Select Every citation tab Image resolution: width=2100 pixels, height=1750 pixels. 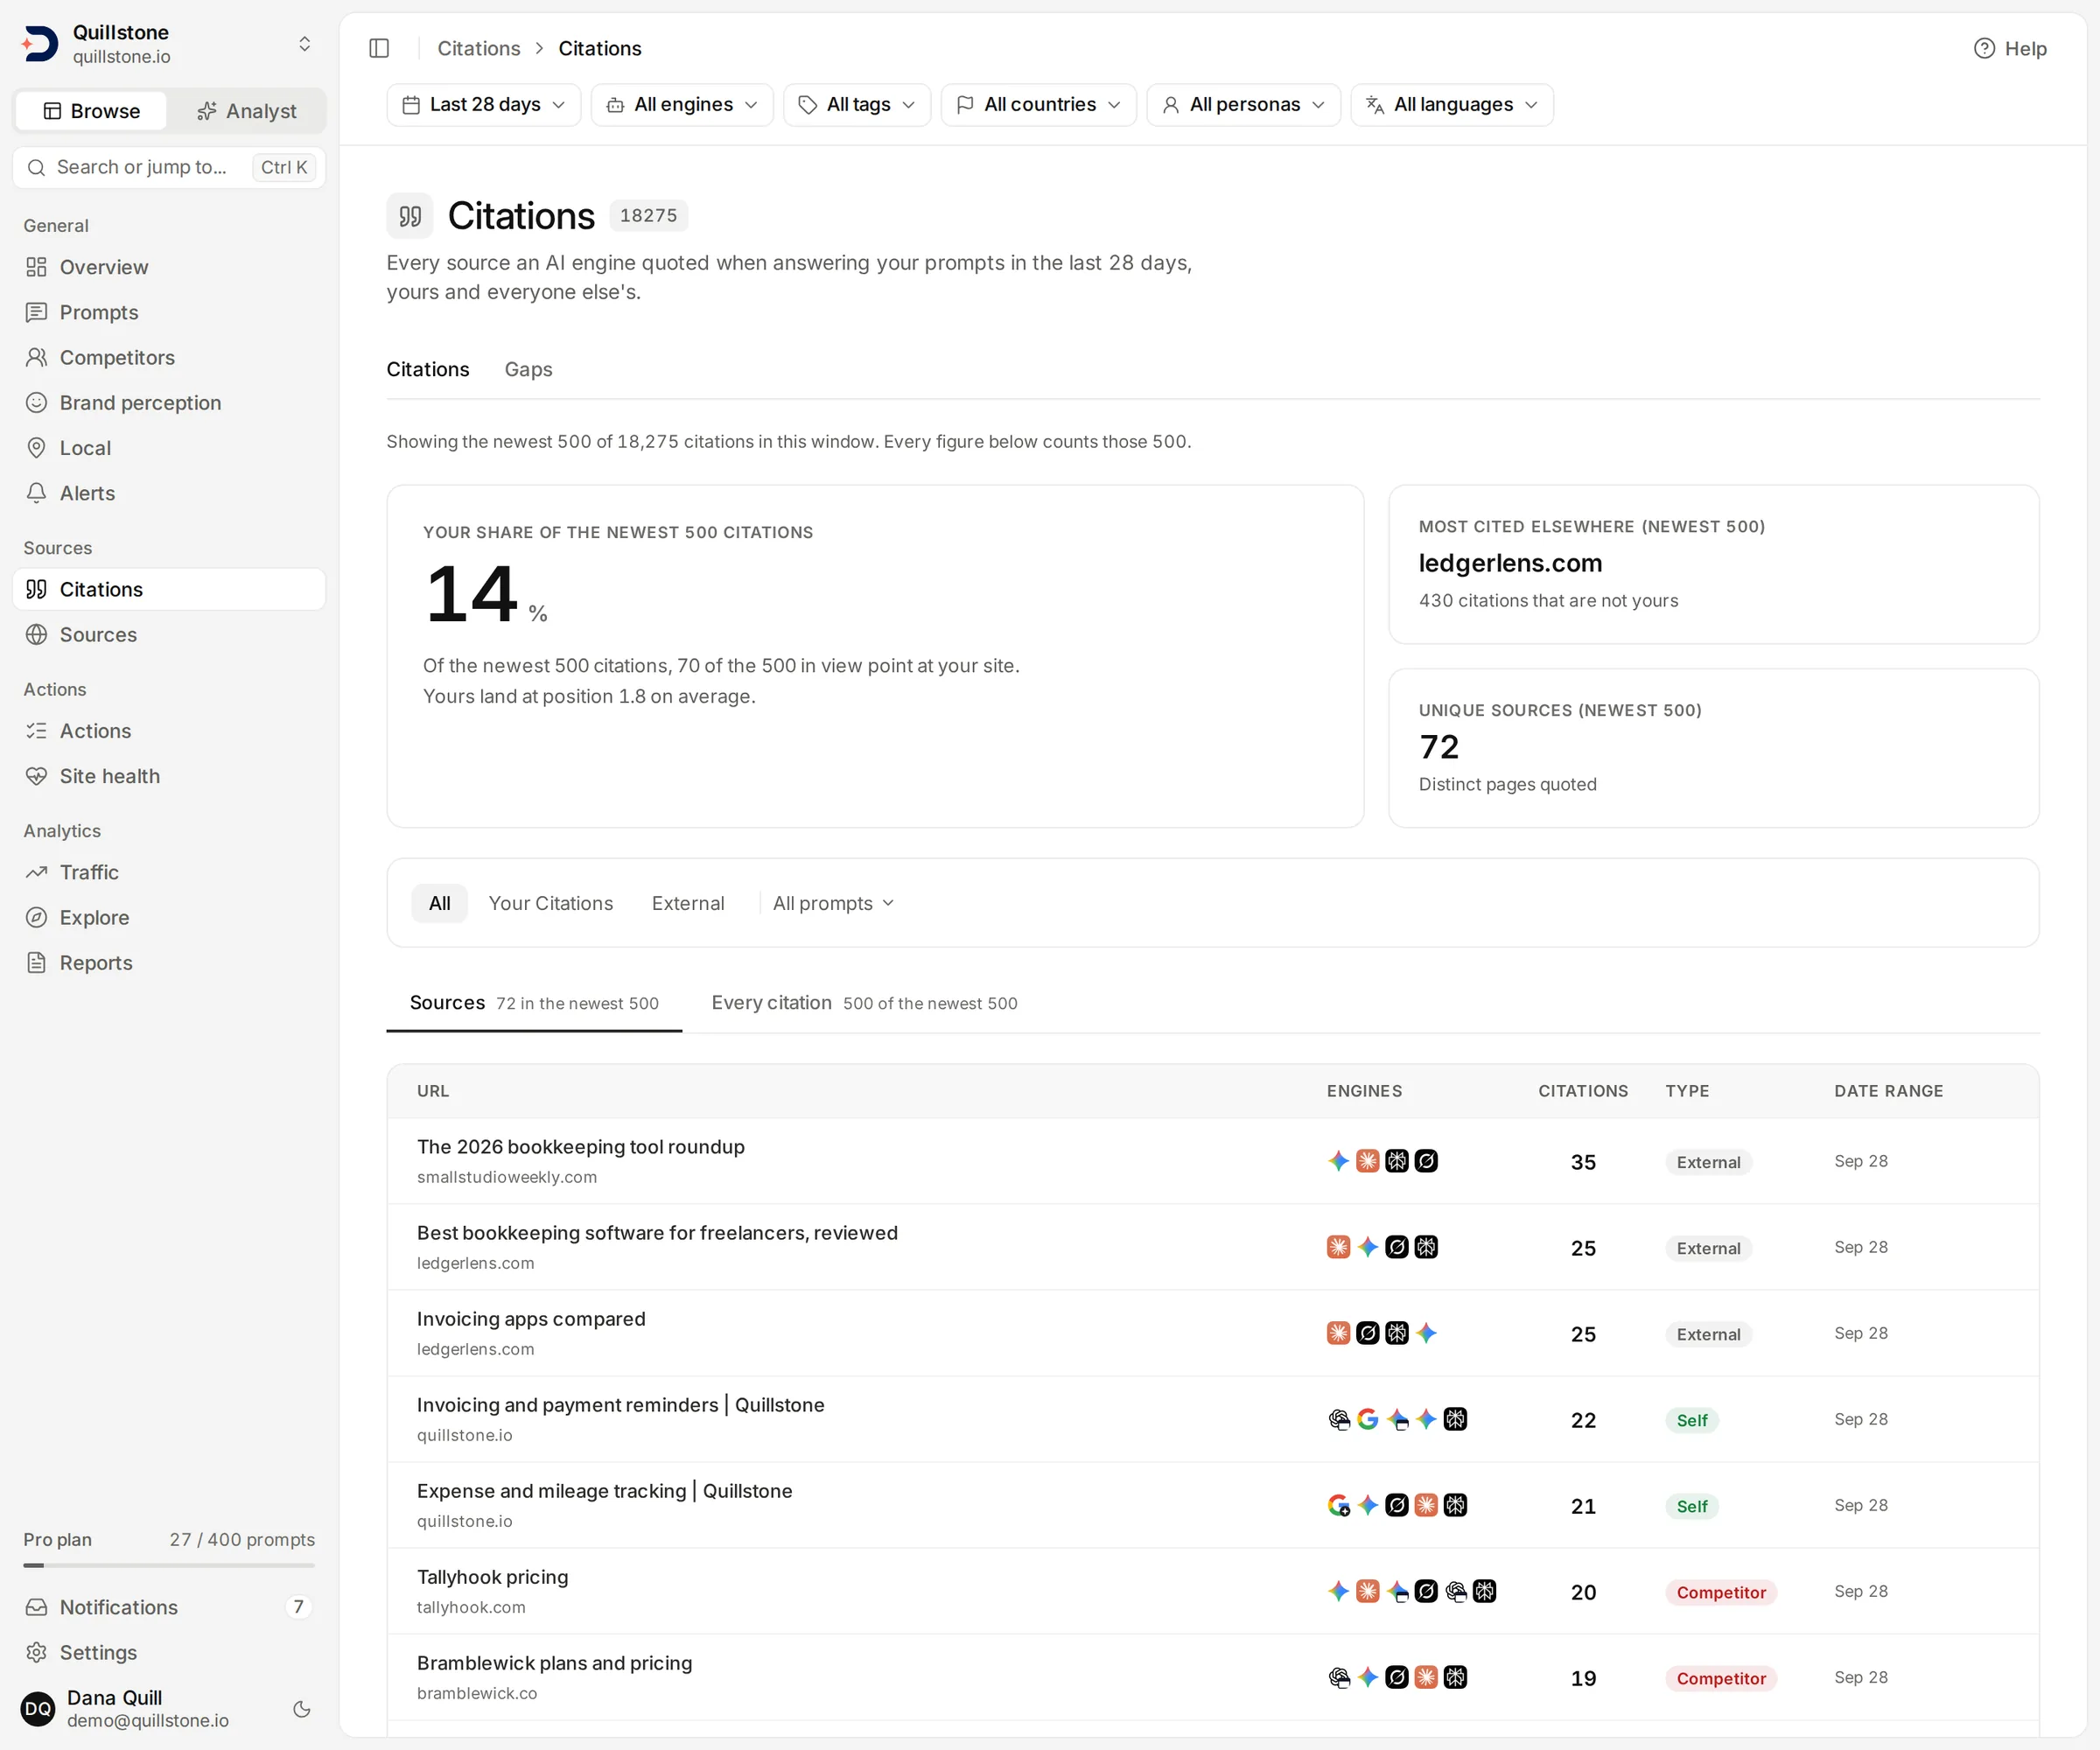pos(864,1003)
